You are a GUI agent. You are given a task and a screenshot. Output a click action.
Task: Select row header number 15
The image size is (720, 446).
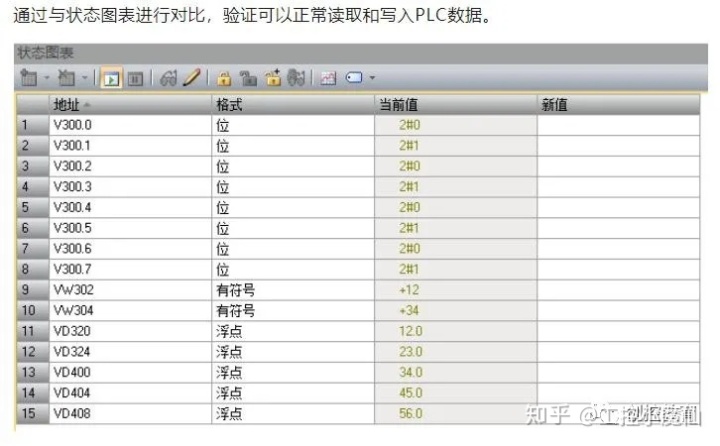point(33,413)
